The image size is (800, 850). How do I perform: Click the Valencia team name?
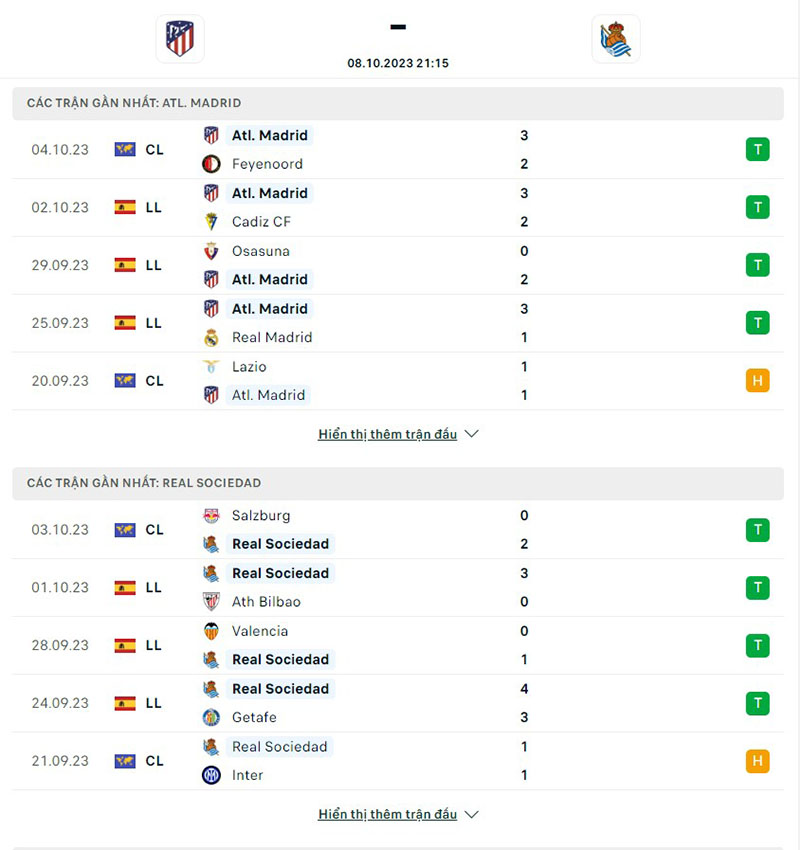(260, 631)
